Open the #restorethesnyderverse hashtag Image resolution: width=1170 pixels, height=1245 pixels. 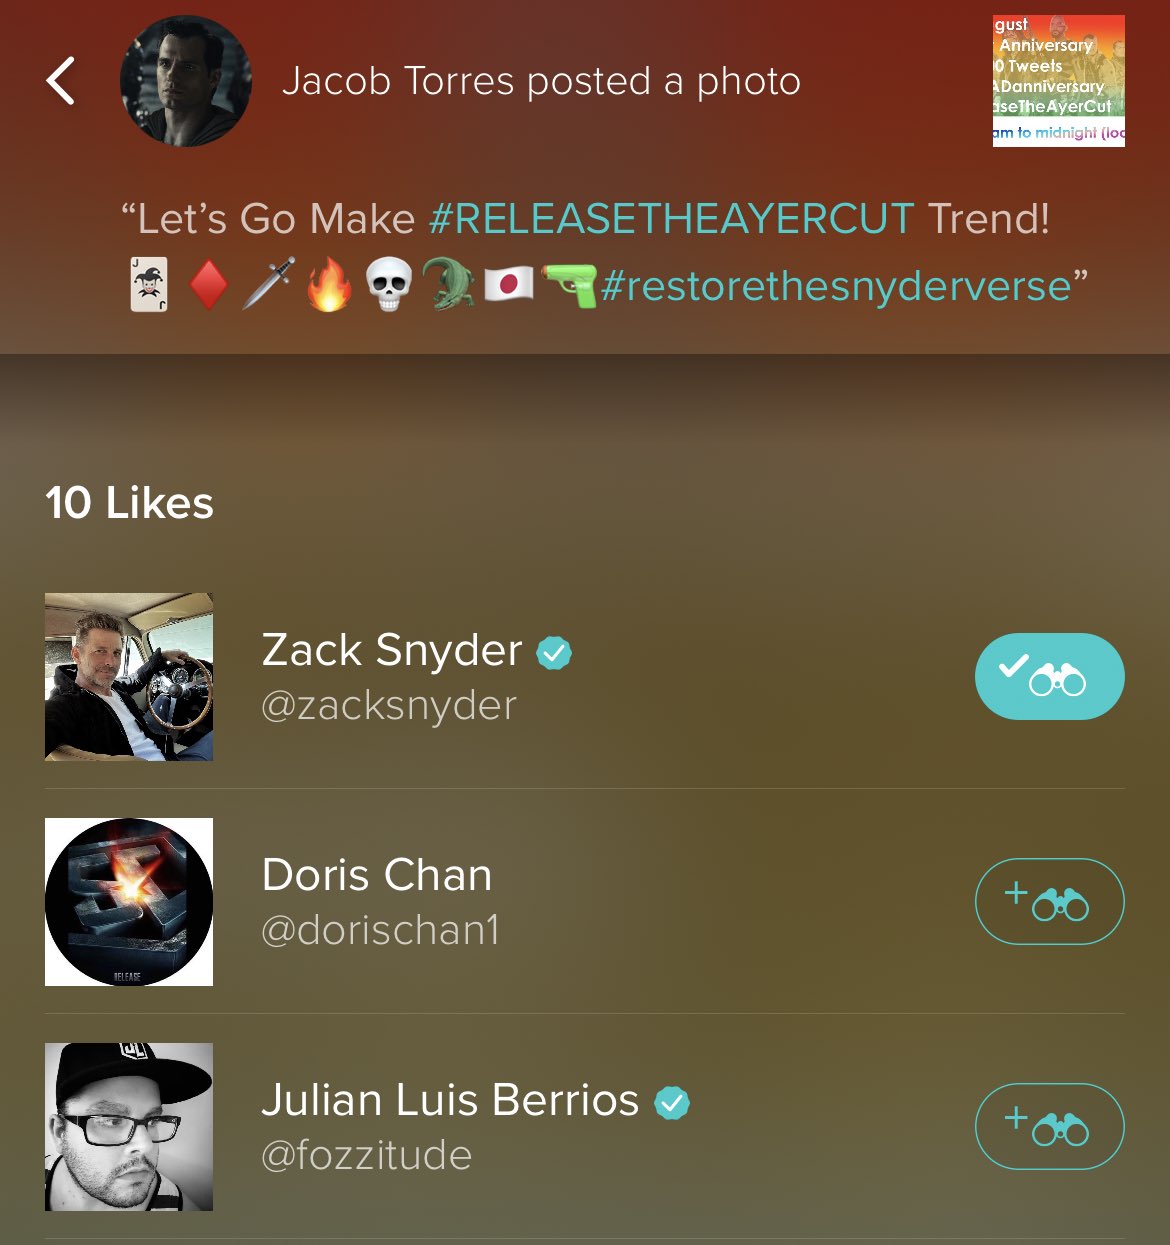click(x=836, y=286)
